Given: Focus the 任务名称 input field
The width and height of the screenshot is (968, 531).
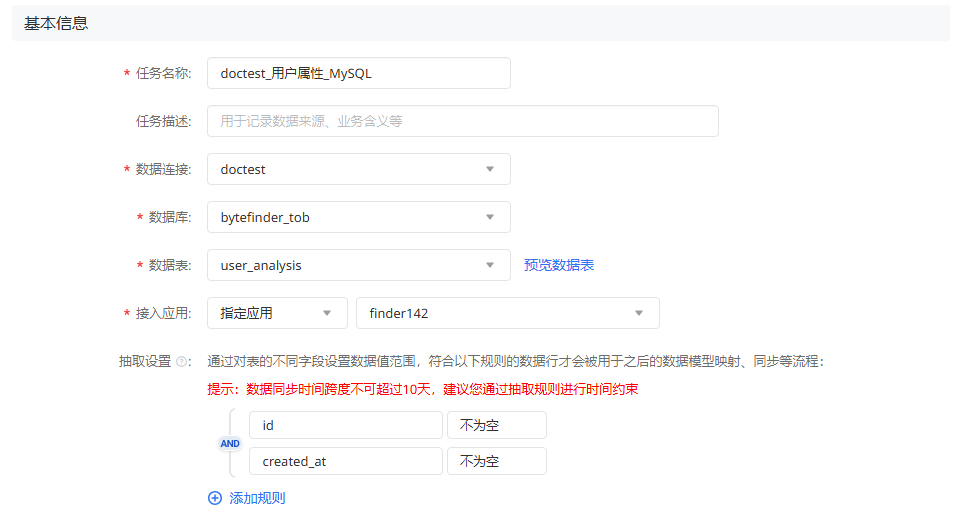Looking at the screenshot, I should click(359, 73).
